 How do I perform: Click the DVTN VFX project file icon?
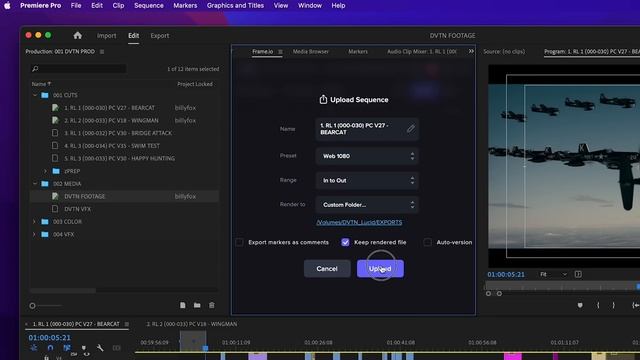click(x=55, y=209)
